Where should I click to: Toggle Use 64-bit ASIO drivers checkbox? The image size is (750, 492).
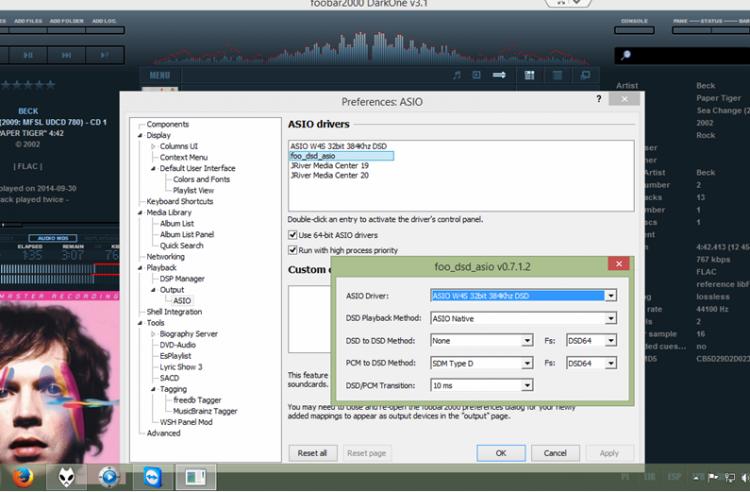click(x=292, y=235)
